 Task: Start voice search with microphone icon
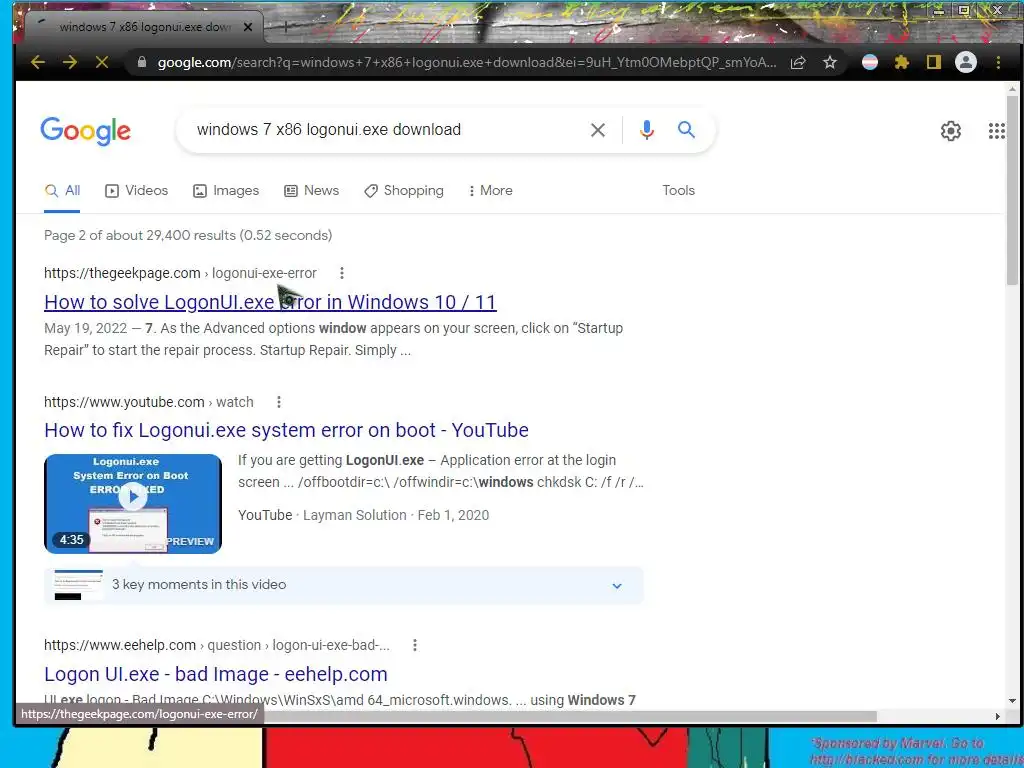click(647, 130)
